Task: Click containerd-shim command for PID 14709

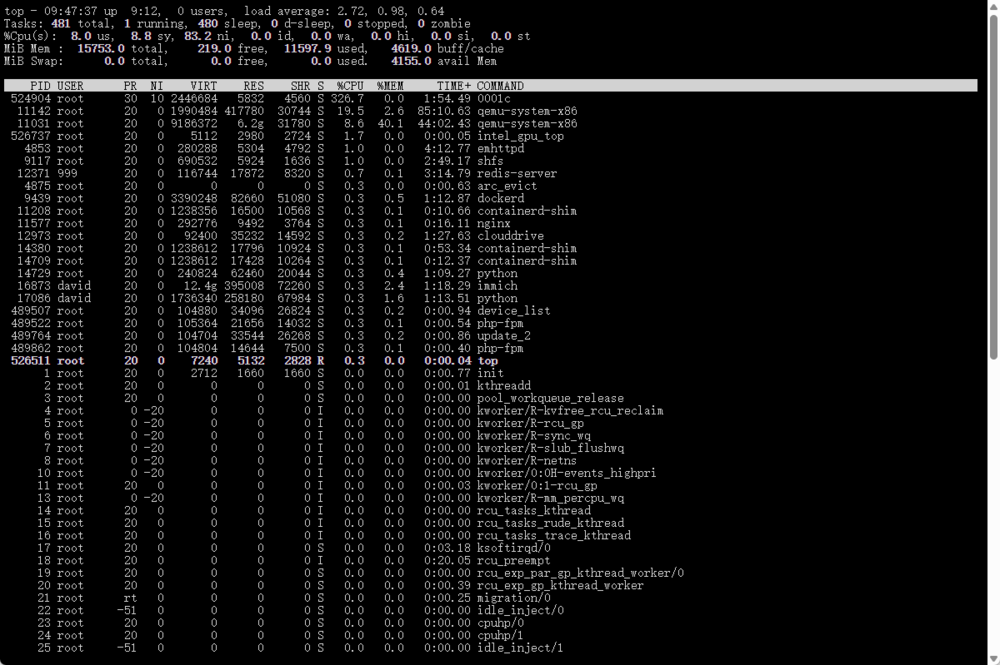Action: pos(527,261)
